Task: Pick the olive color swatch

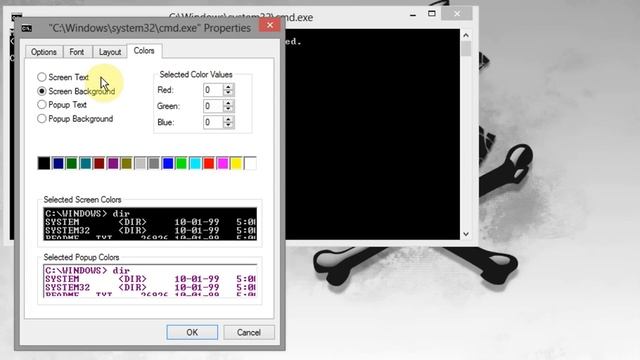Action: [127, 163]
